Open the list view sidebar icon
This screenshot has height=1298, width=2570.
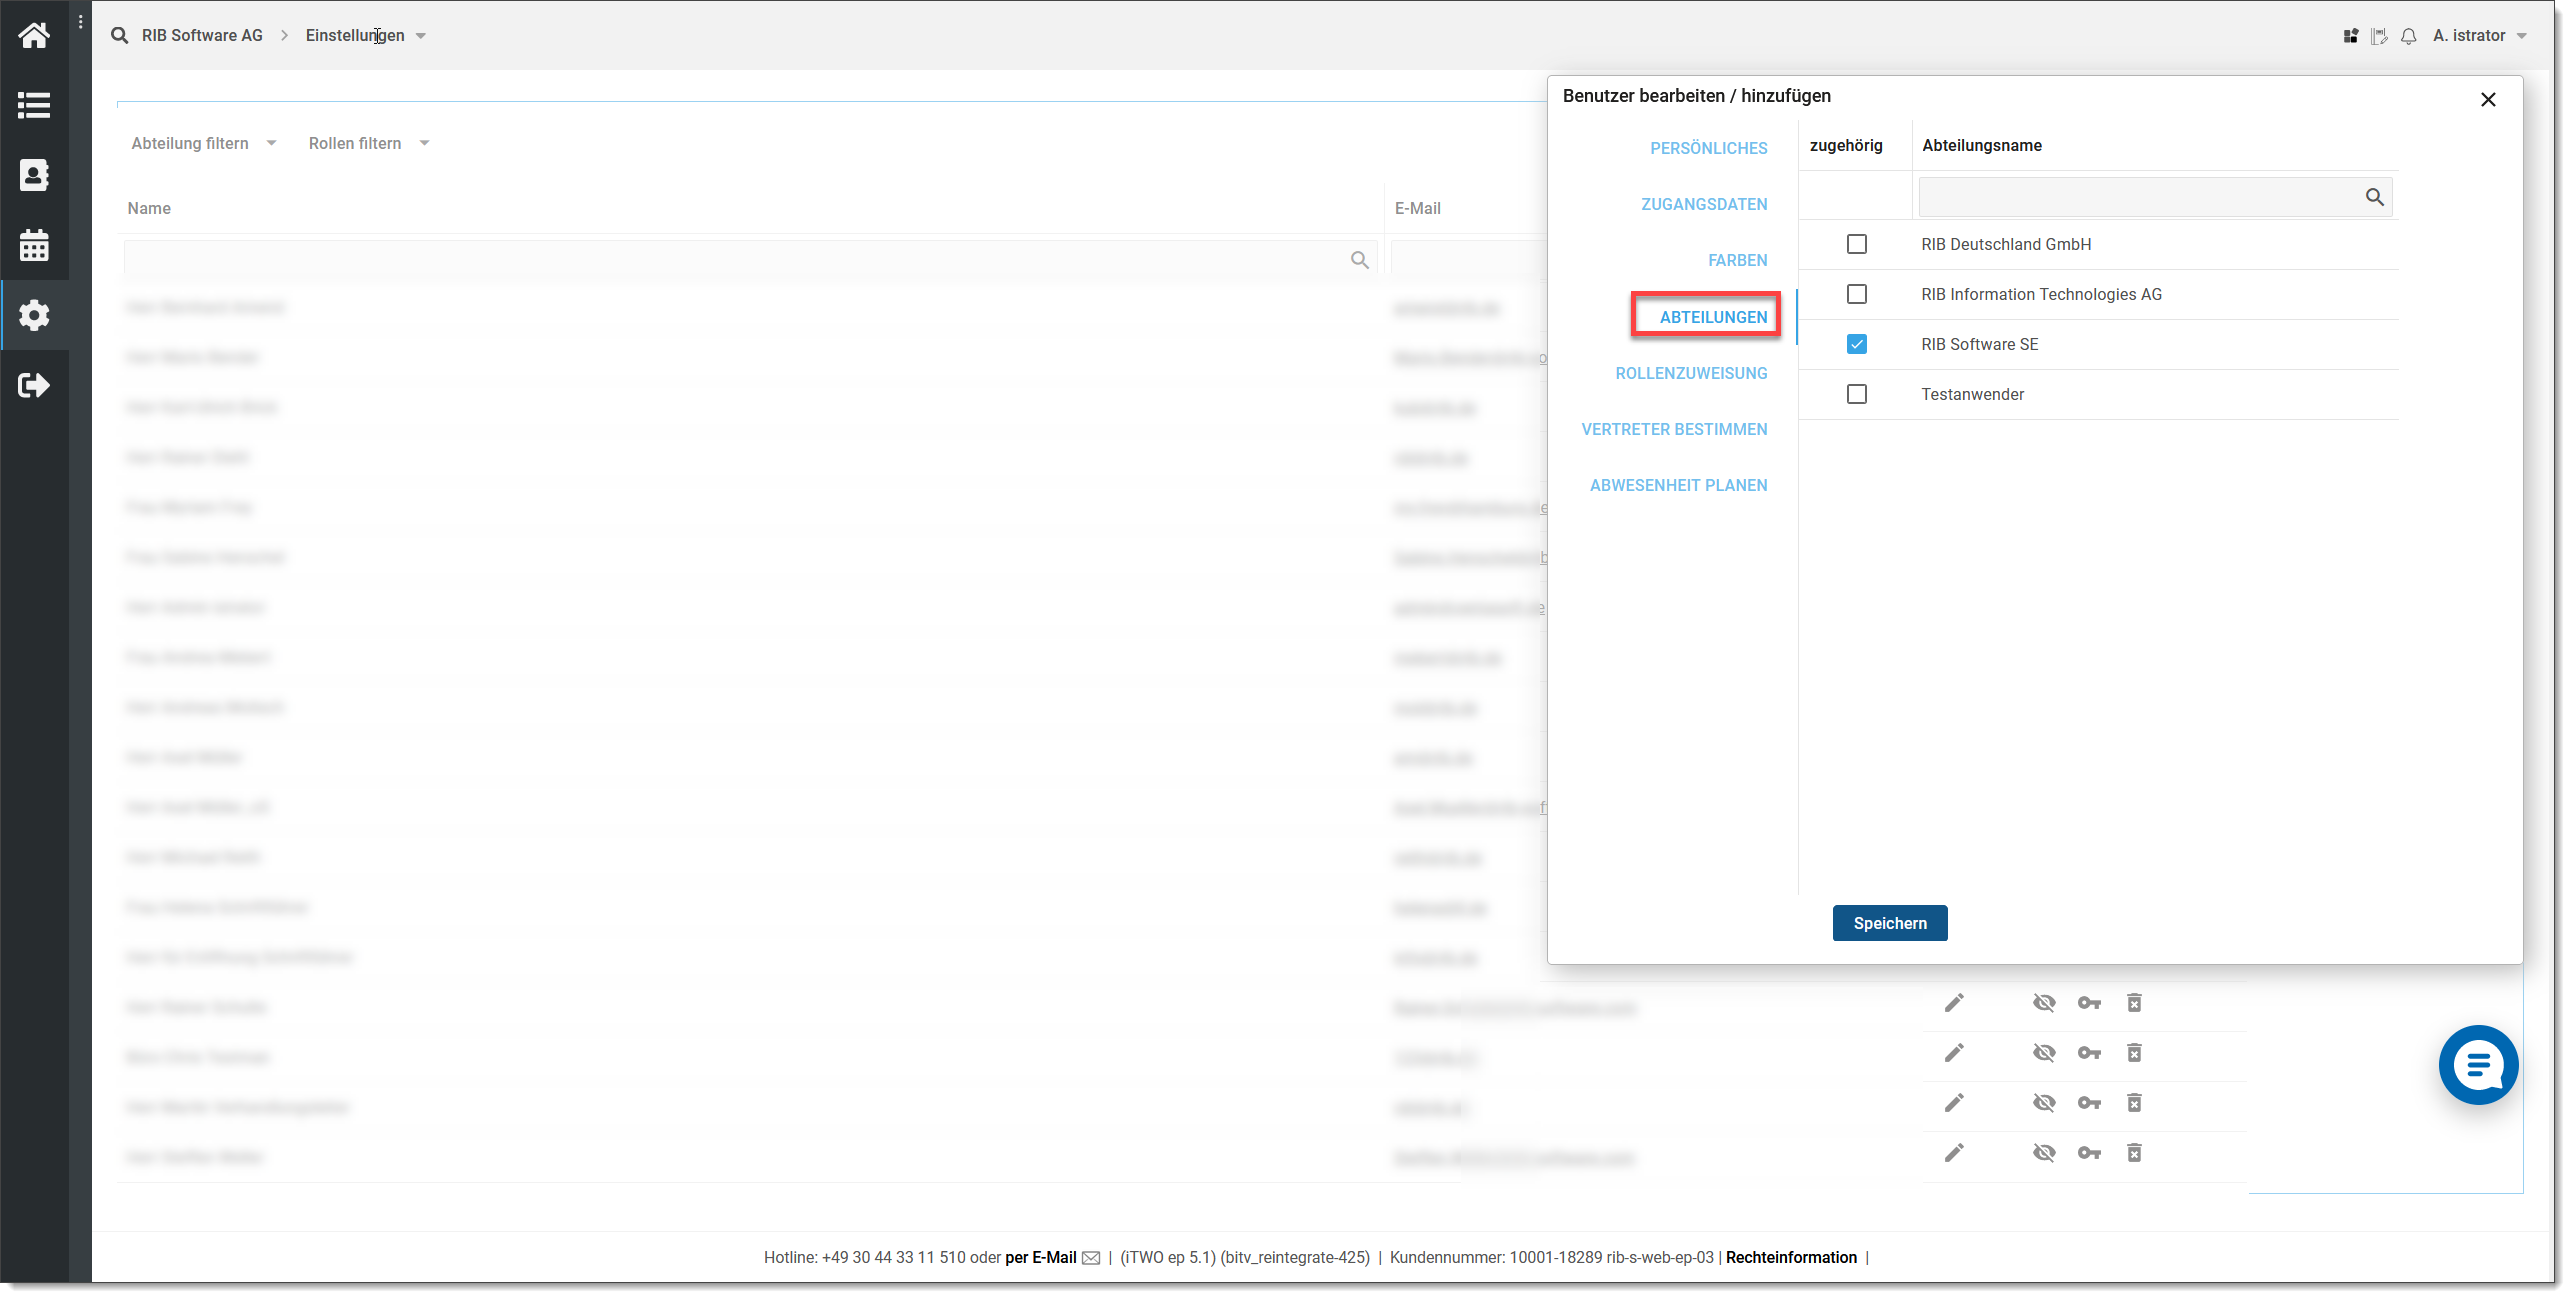[34, 105]
